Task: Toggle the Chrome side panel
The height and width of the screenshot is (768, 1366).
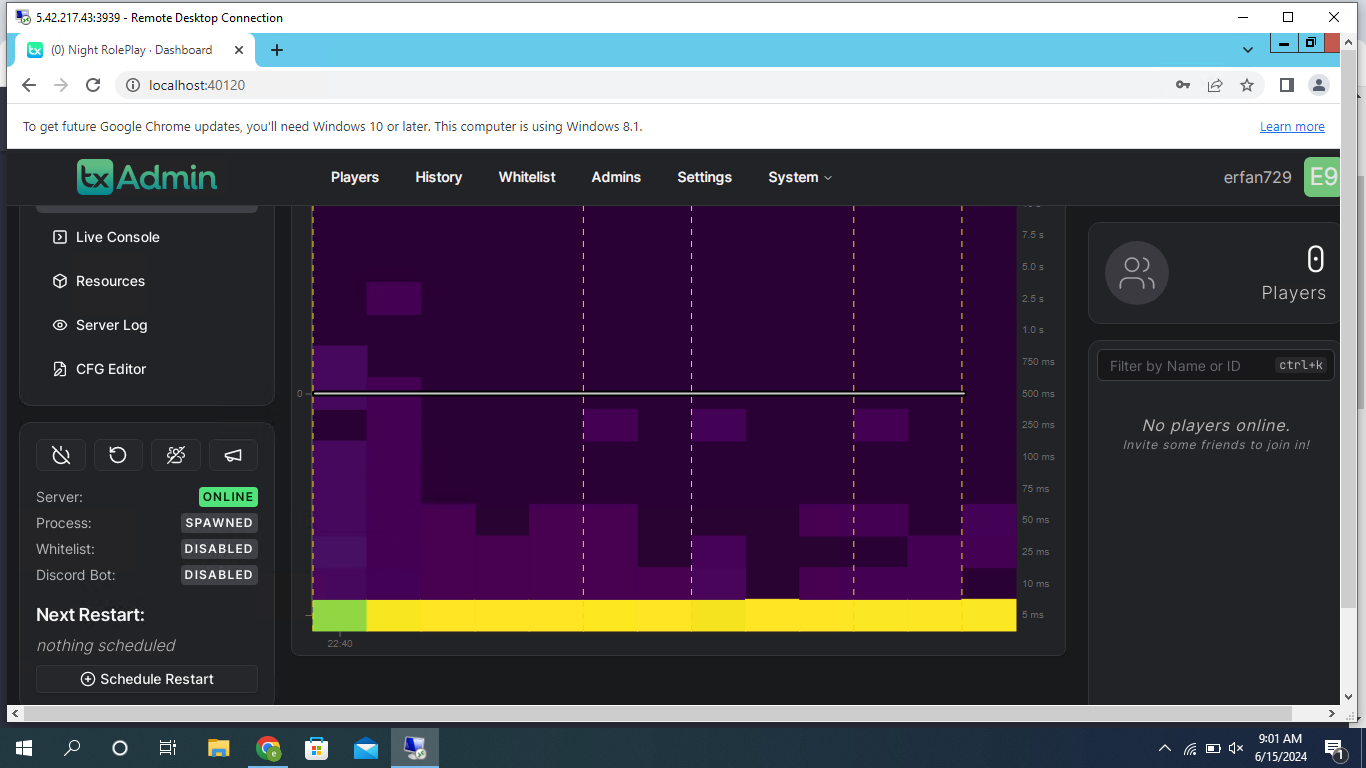Action: tap(1287, 85)
